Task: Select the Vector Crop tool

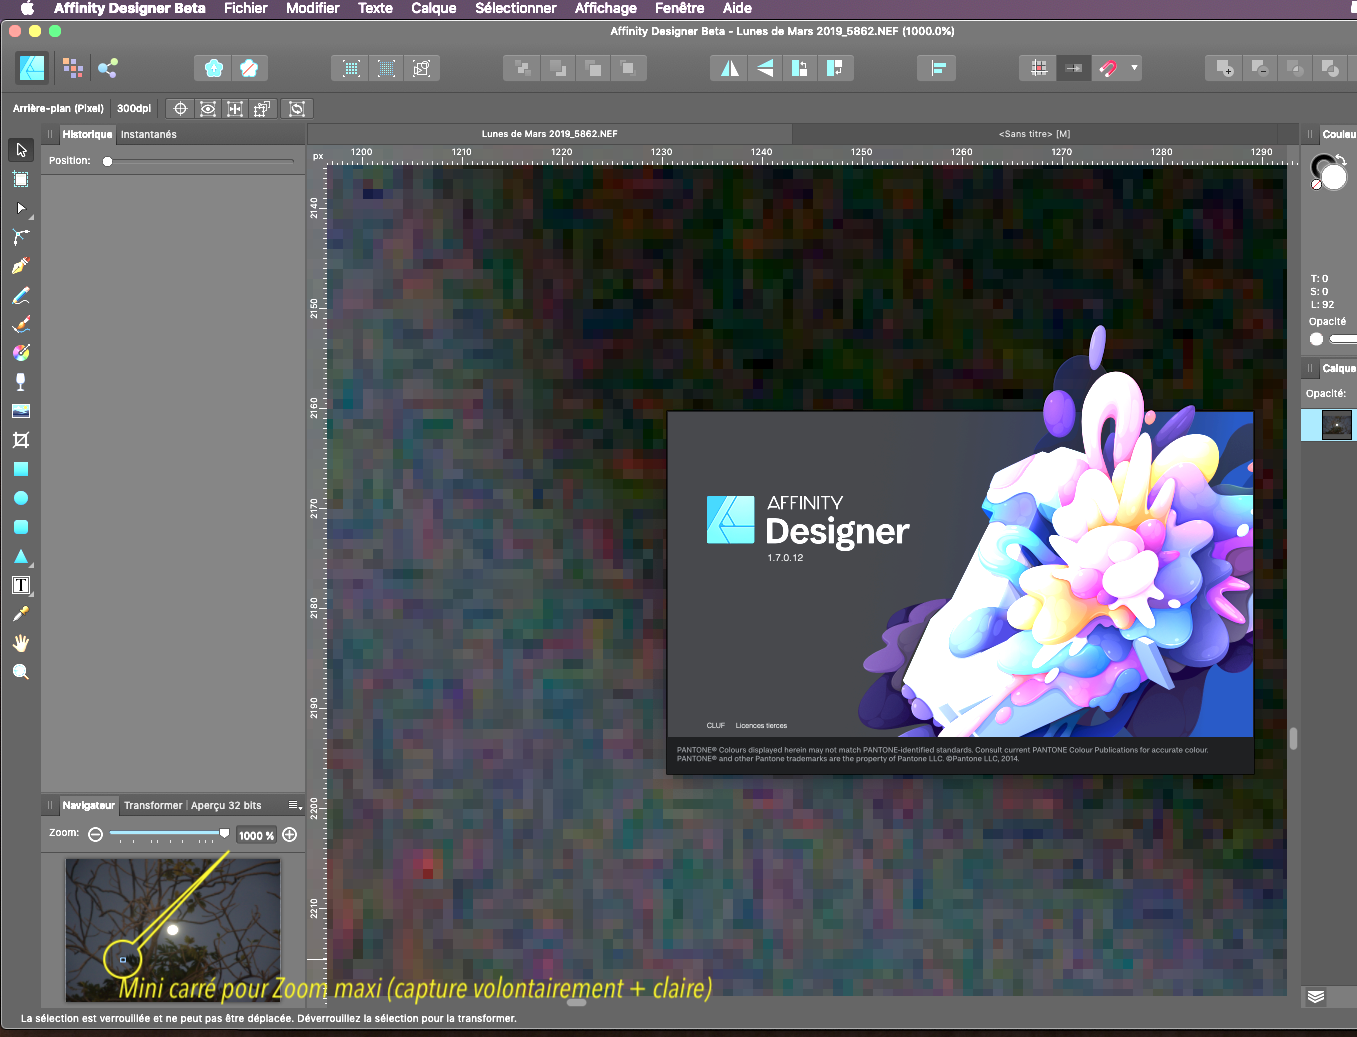Action: (x=21, y=440)
